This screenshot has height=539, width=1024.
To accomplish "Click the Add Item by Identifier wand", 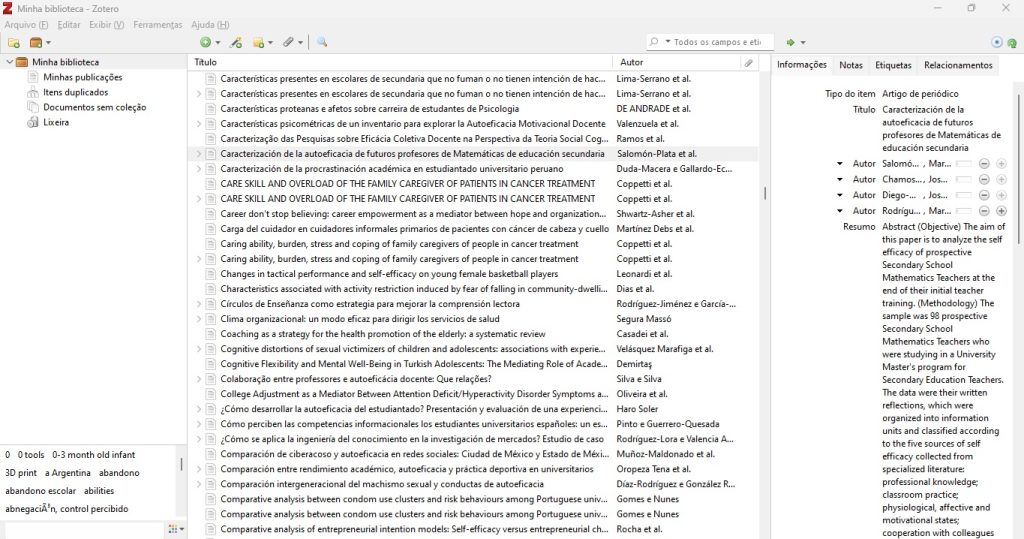I will (x=236, y=42).
